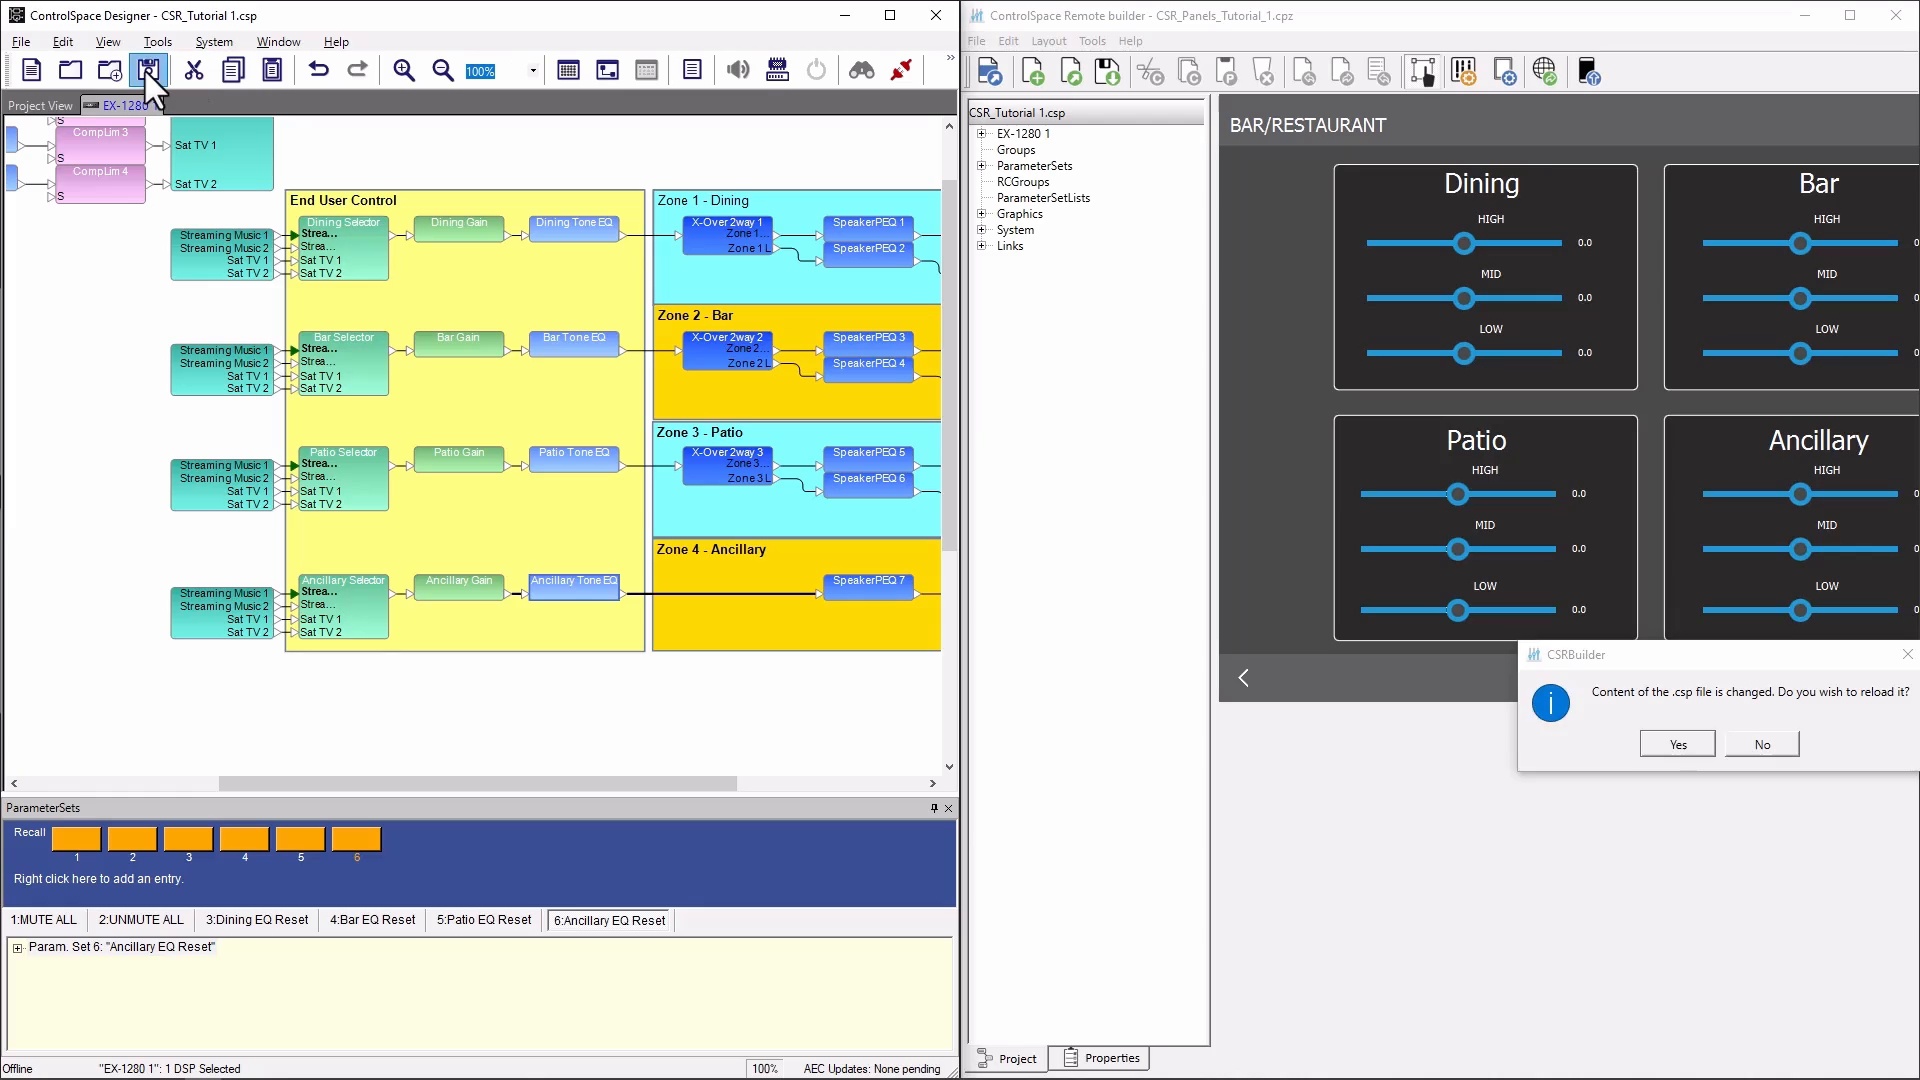Click the Cut scissors icon
1920x1080 pixels.
point(194,70)
